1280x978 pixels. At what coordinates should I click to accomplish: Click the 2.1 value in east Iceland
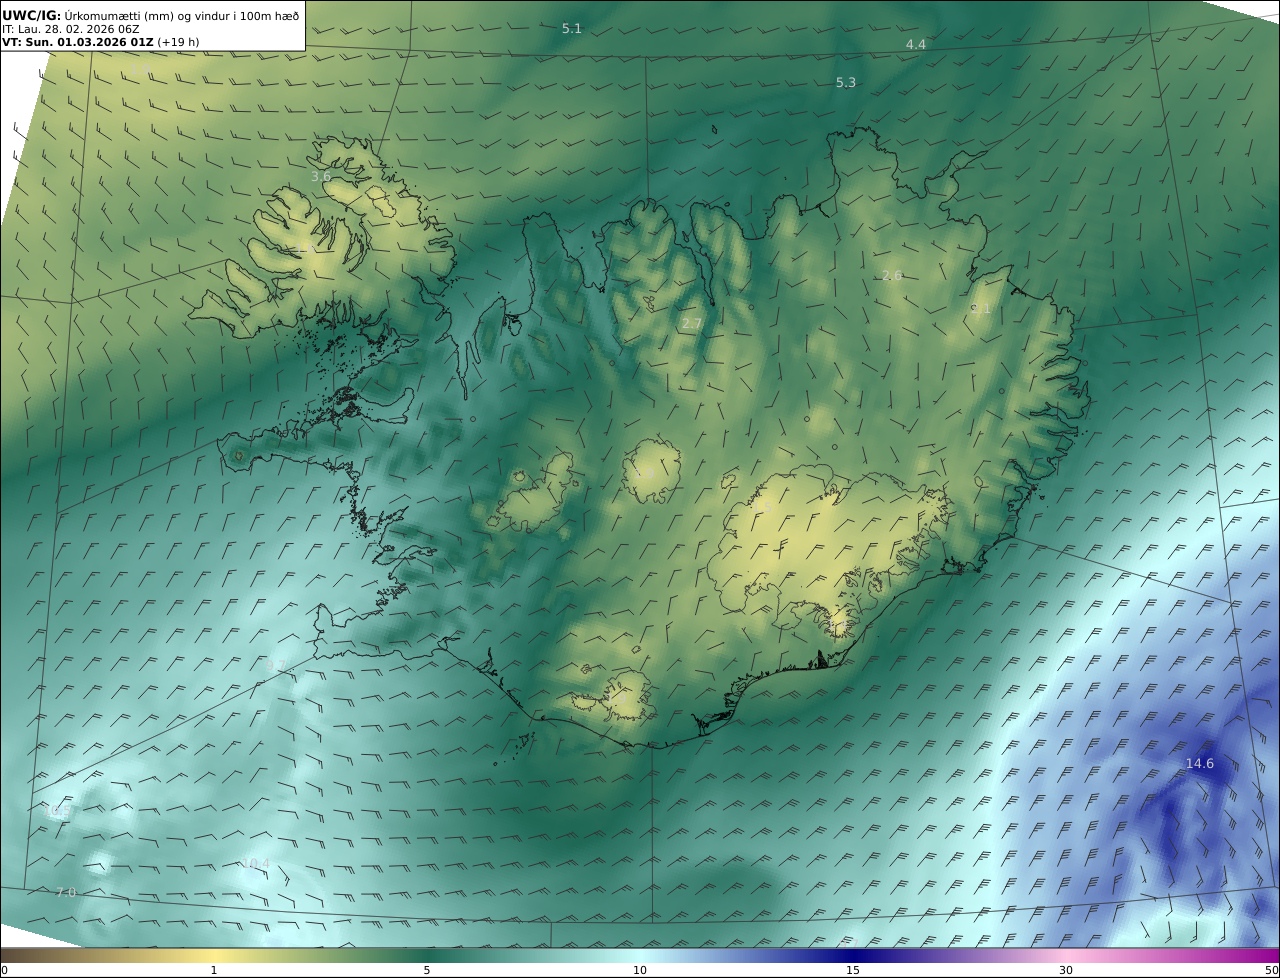981,309
